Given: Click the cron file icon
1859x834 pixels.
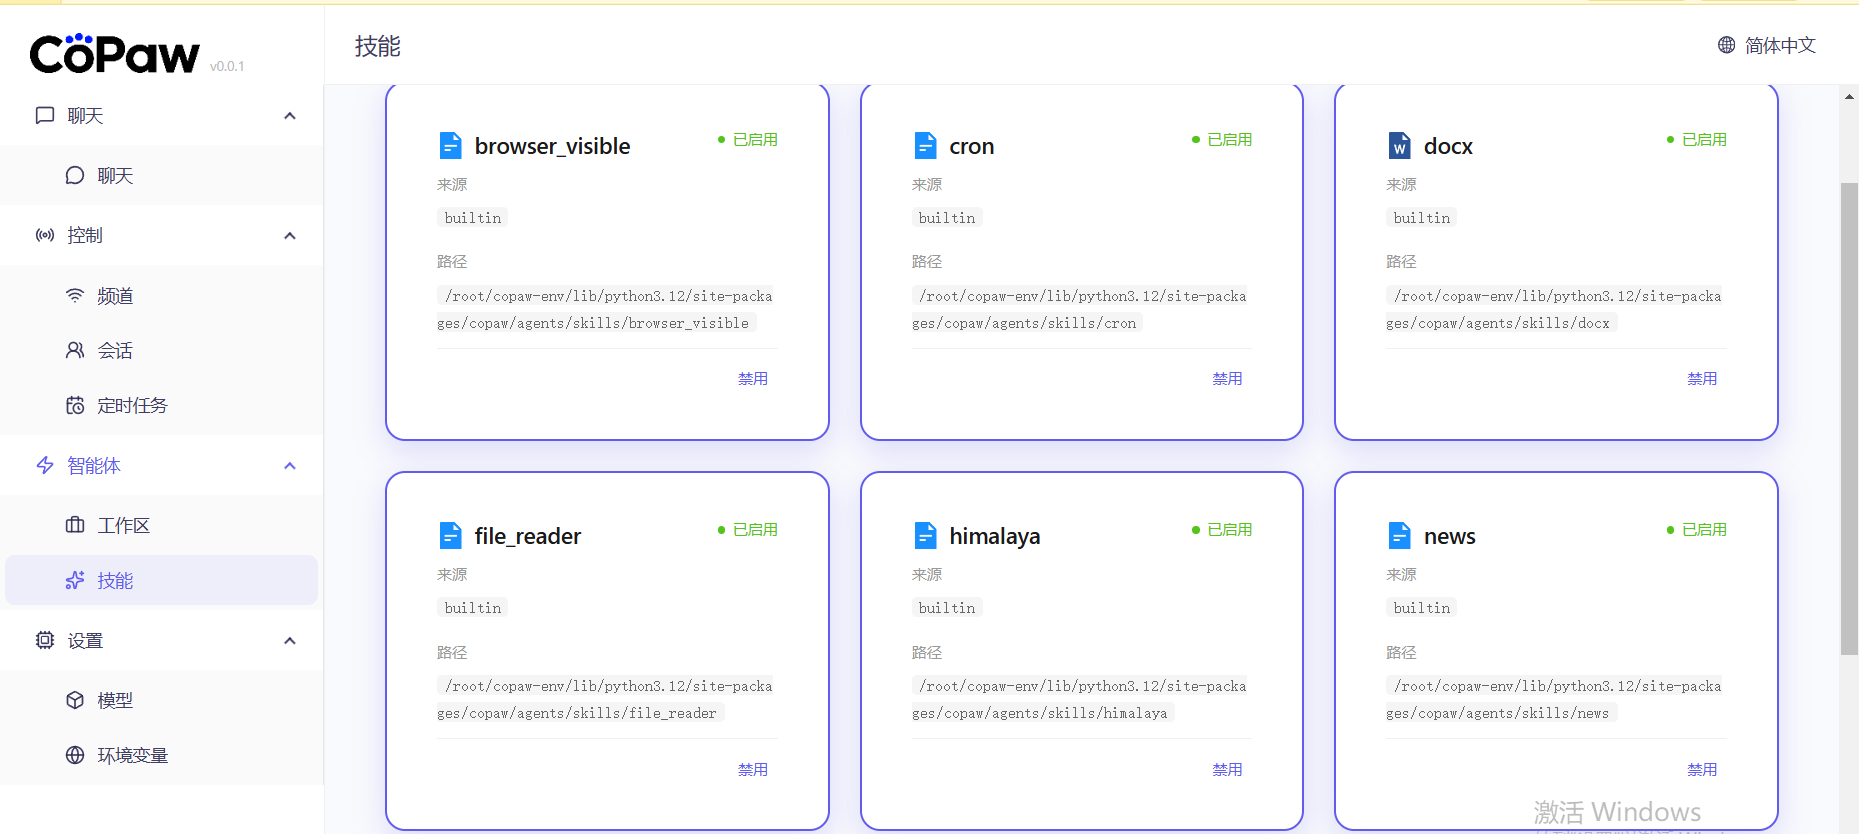Looking at the screenshot, I should pos(926,146).
